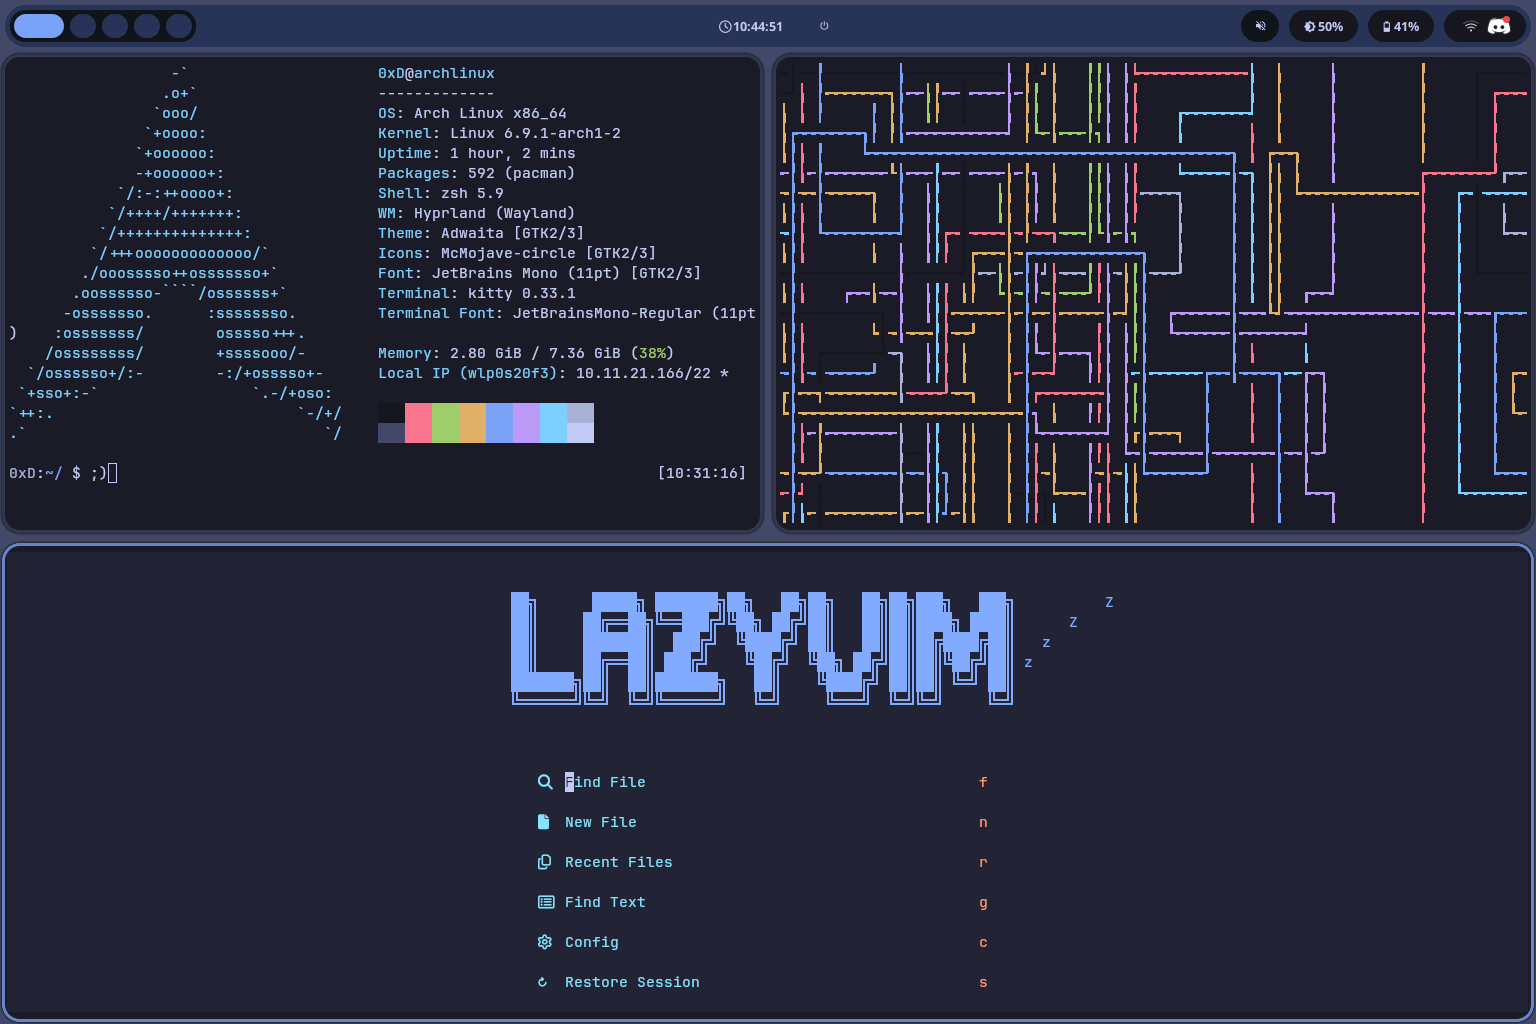This screenshot has width=1536, height=1024.
Task: Select the active highlighted workspace pill
Action: pos(39,26)
